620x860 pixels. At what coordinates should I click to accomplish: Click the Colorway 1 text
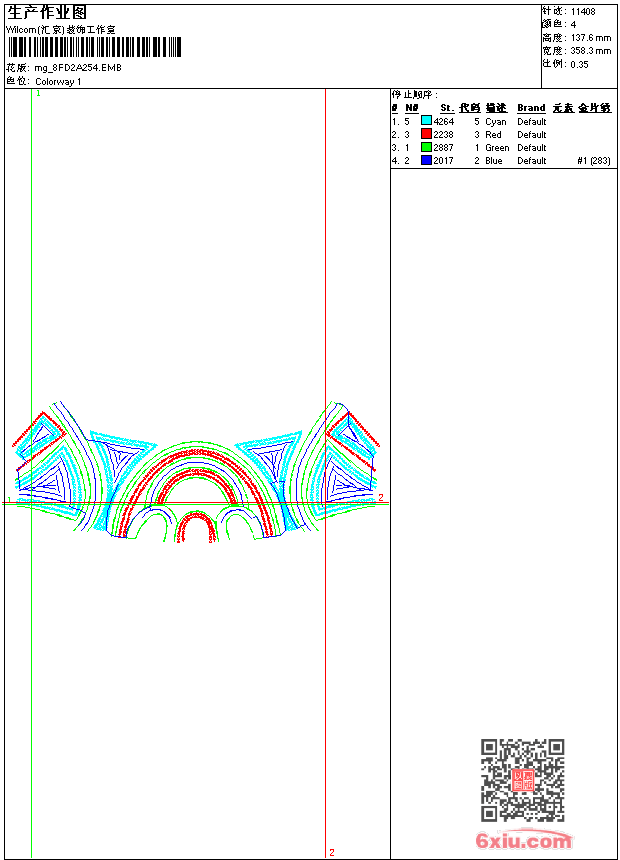58,82
